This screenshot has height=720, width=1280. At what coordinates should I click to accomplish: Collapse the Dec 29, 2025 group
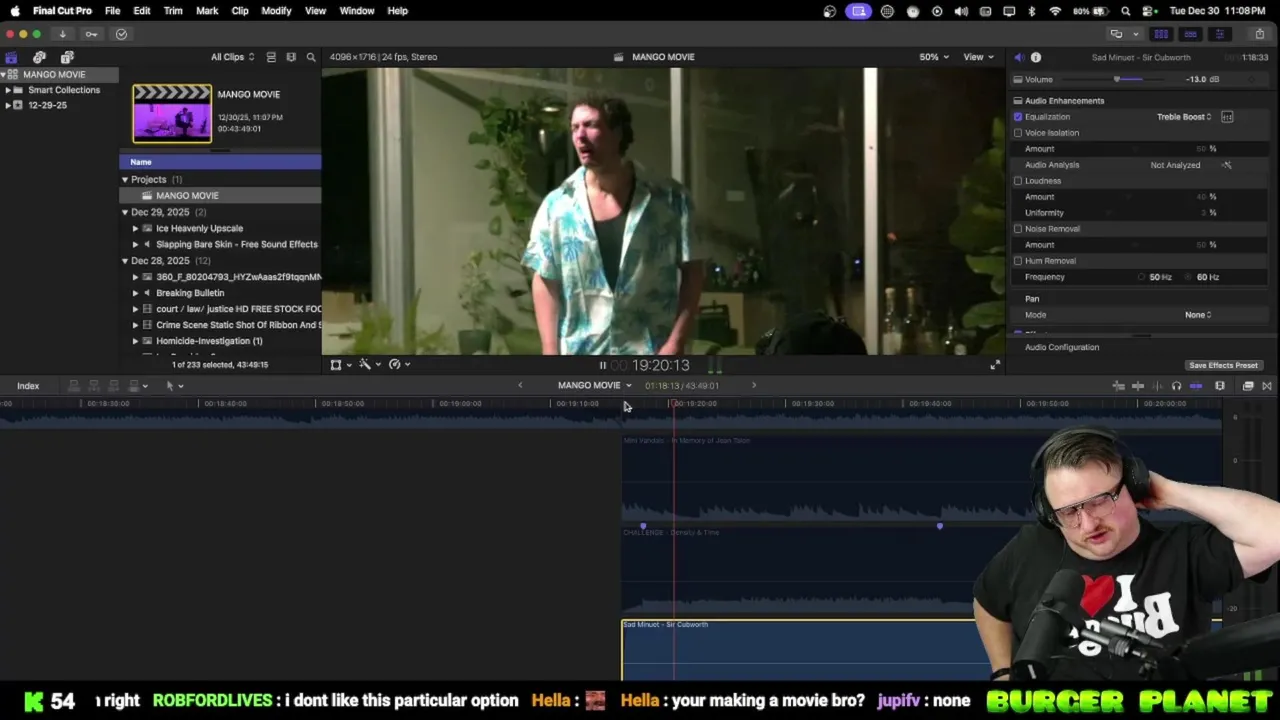click(125, 212)
